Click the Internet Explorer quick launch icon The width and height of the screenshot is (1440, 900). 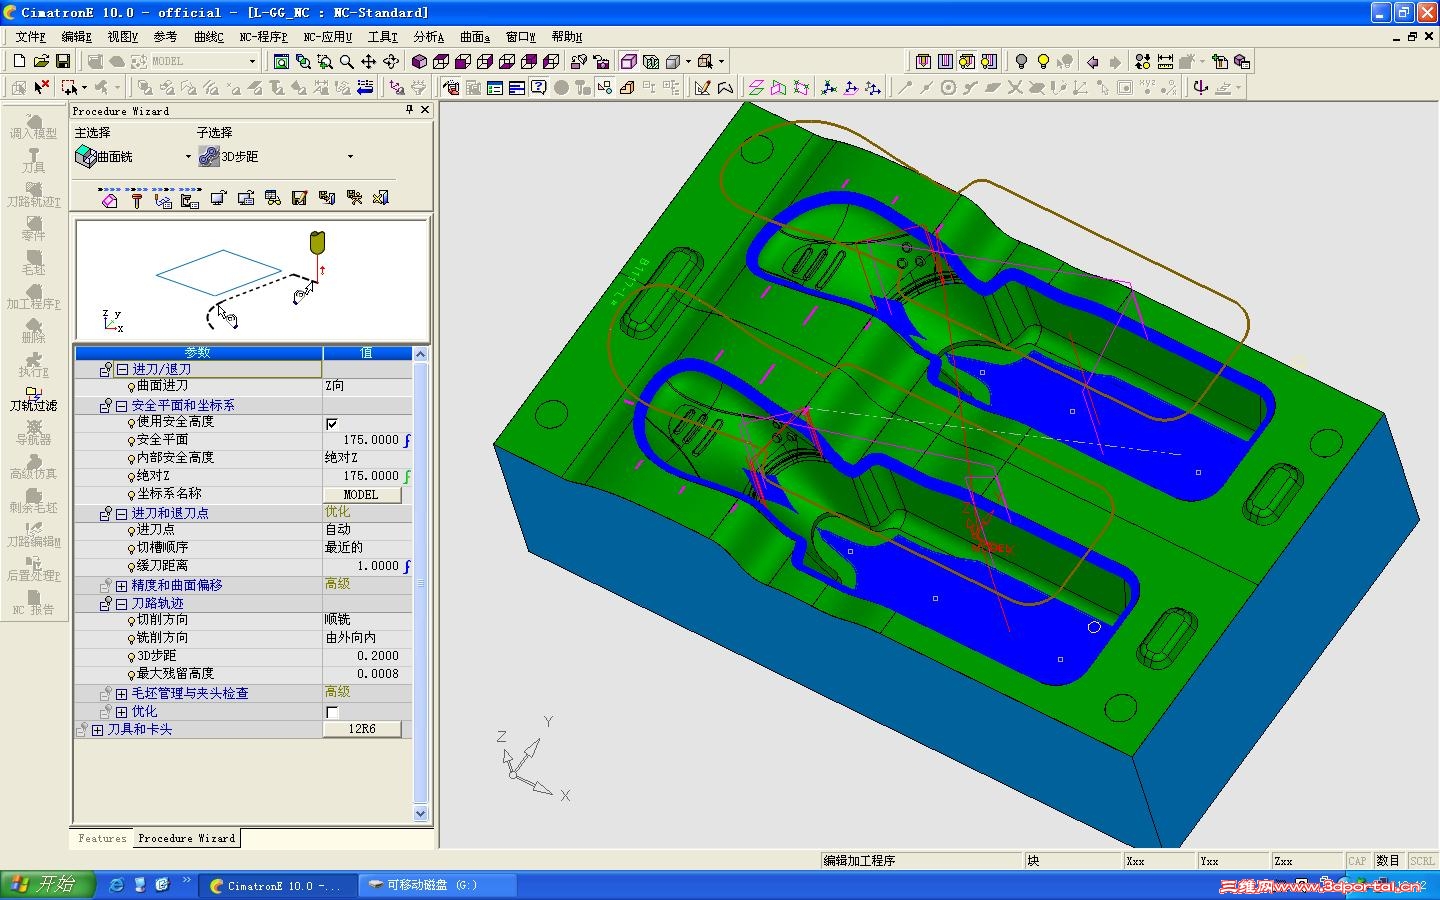pos(117,885)
